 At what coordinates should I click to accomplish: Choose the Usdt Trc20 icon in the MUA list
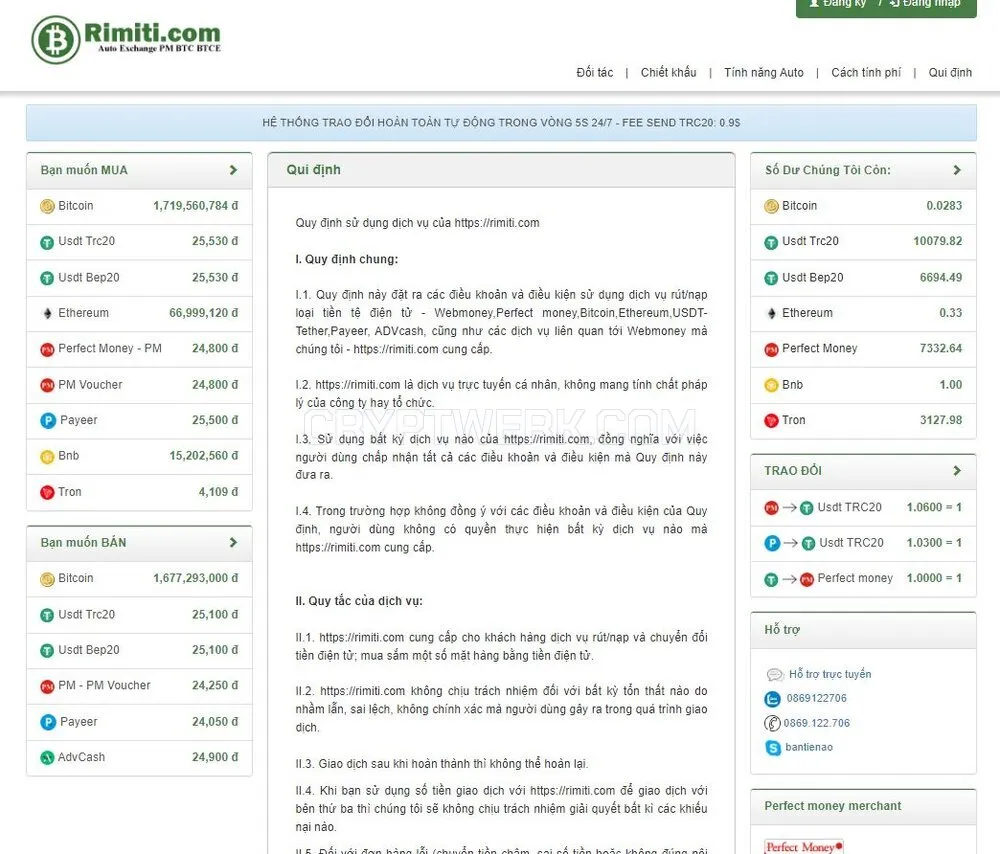[47, 242]
